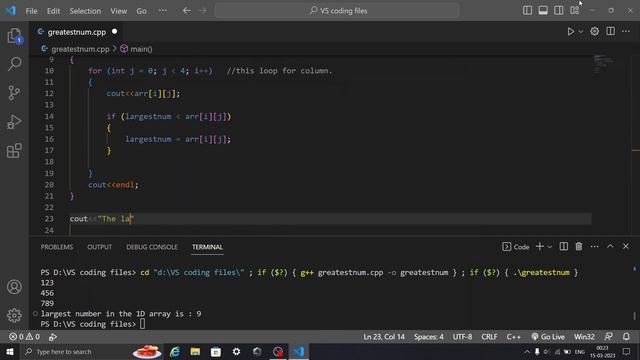The height and width of the screenshot is (360, 640).
Task: Switch to the DEBUG CONSOLE tab
Action: 152,247
